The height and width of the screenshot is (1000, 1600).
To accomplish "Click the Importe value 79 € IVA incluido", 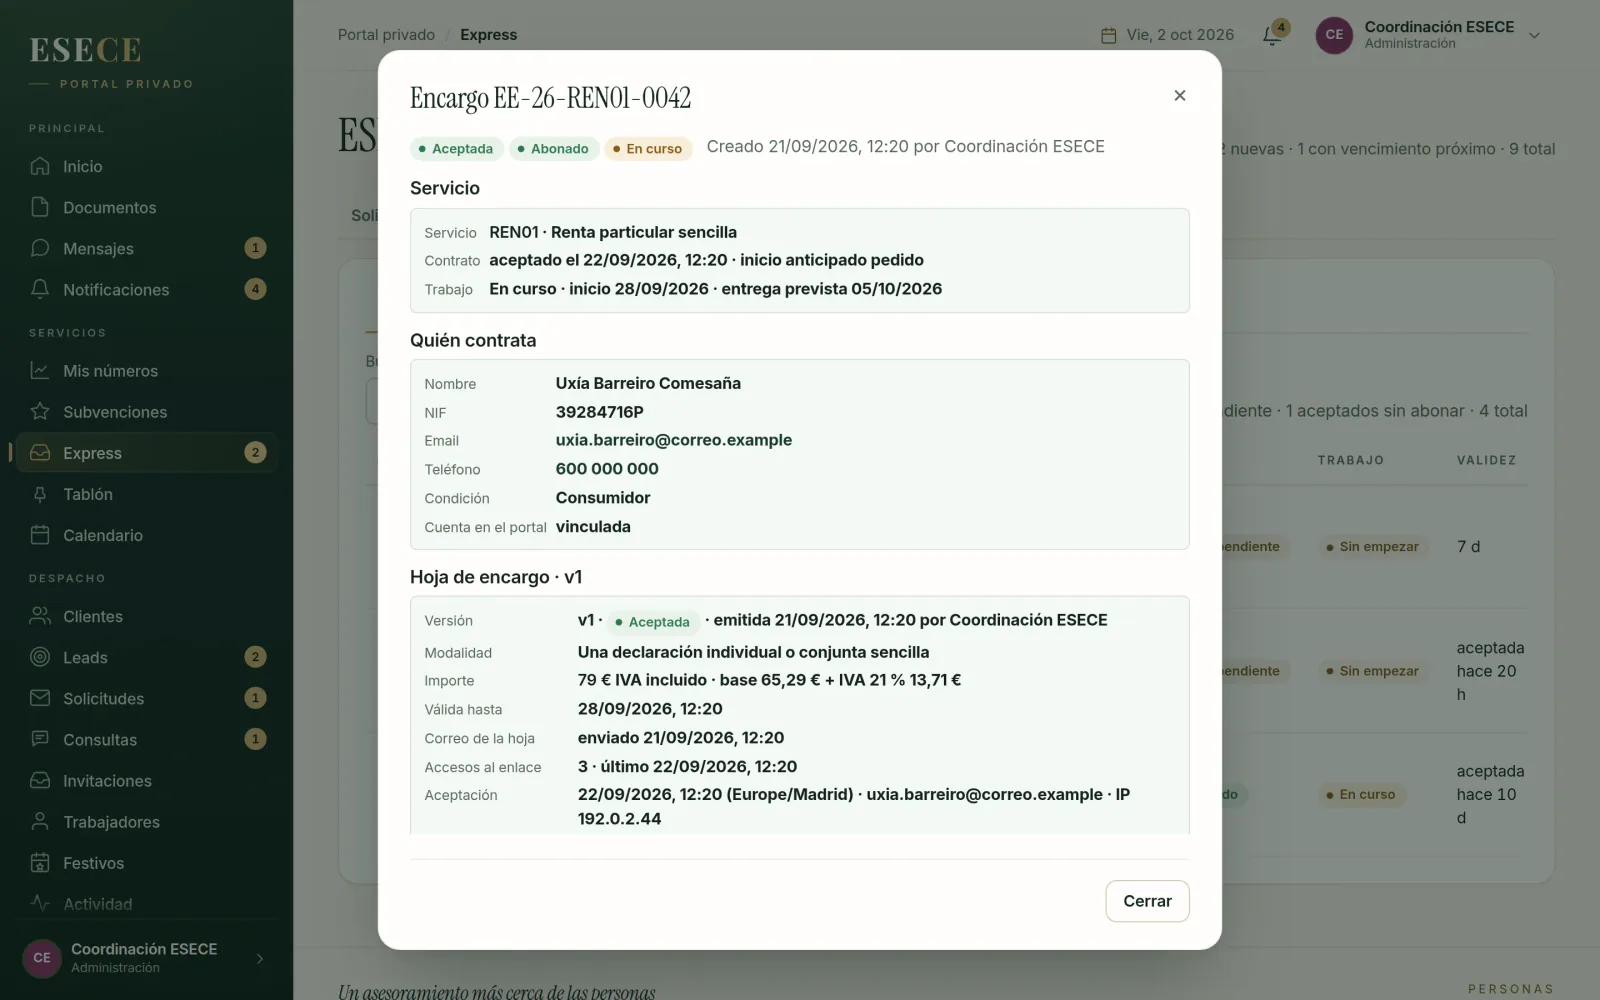I will pos(642,680).
